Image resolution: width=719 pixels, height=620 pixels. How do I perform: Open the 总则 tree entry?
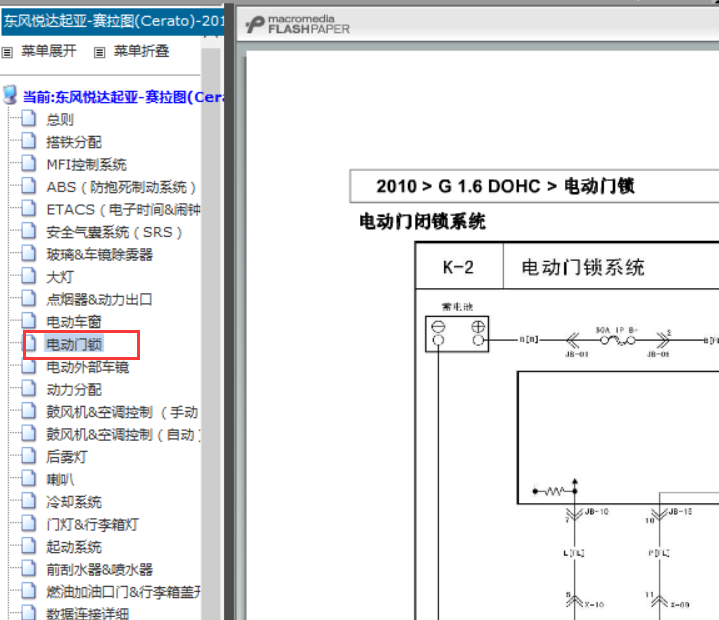coord(60,120)
